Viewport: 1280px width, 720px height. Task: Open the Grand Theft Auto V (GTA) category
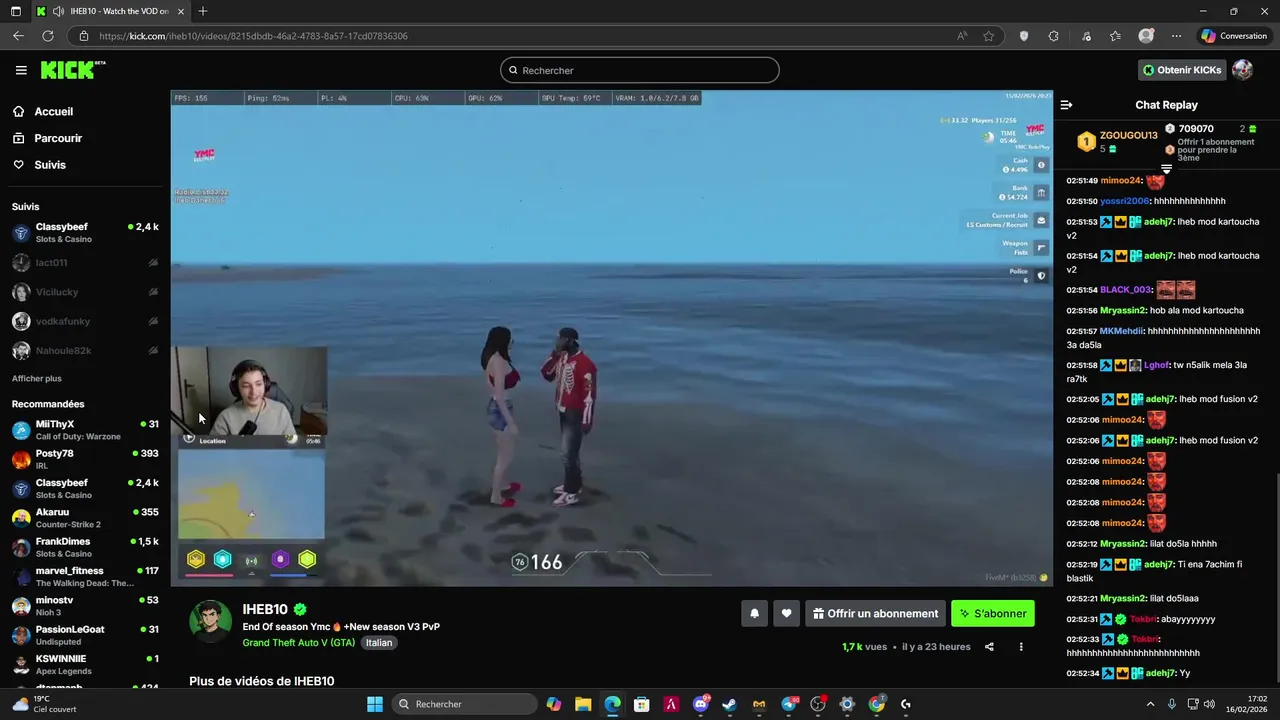point(299,643)
